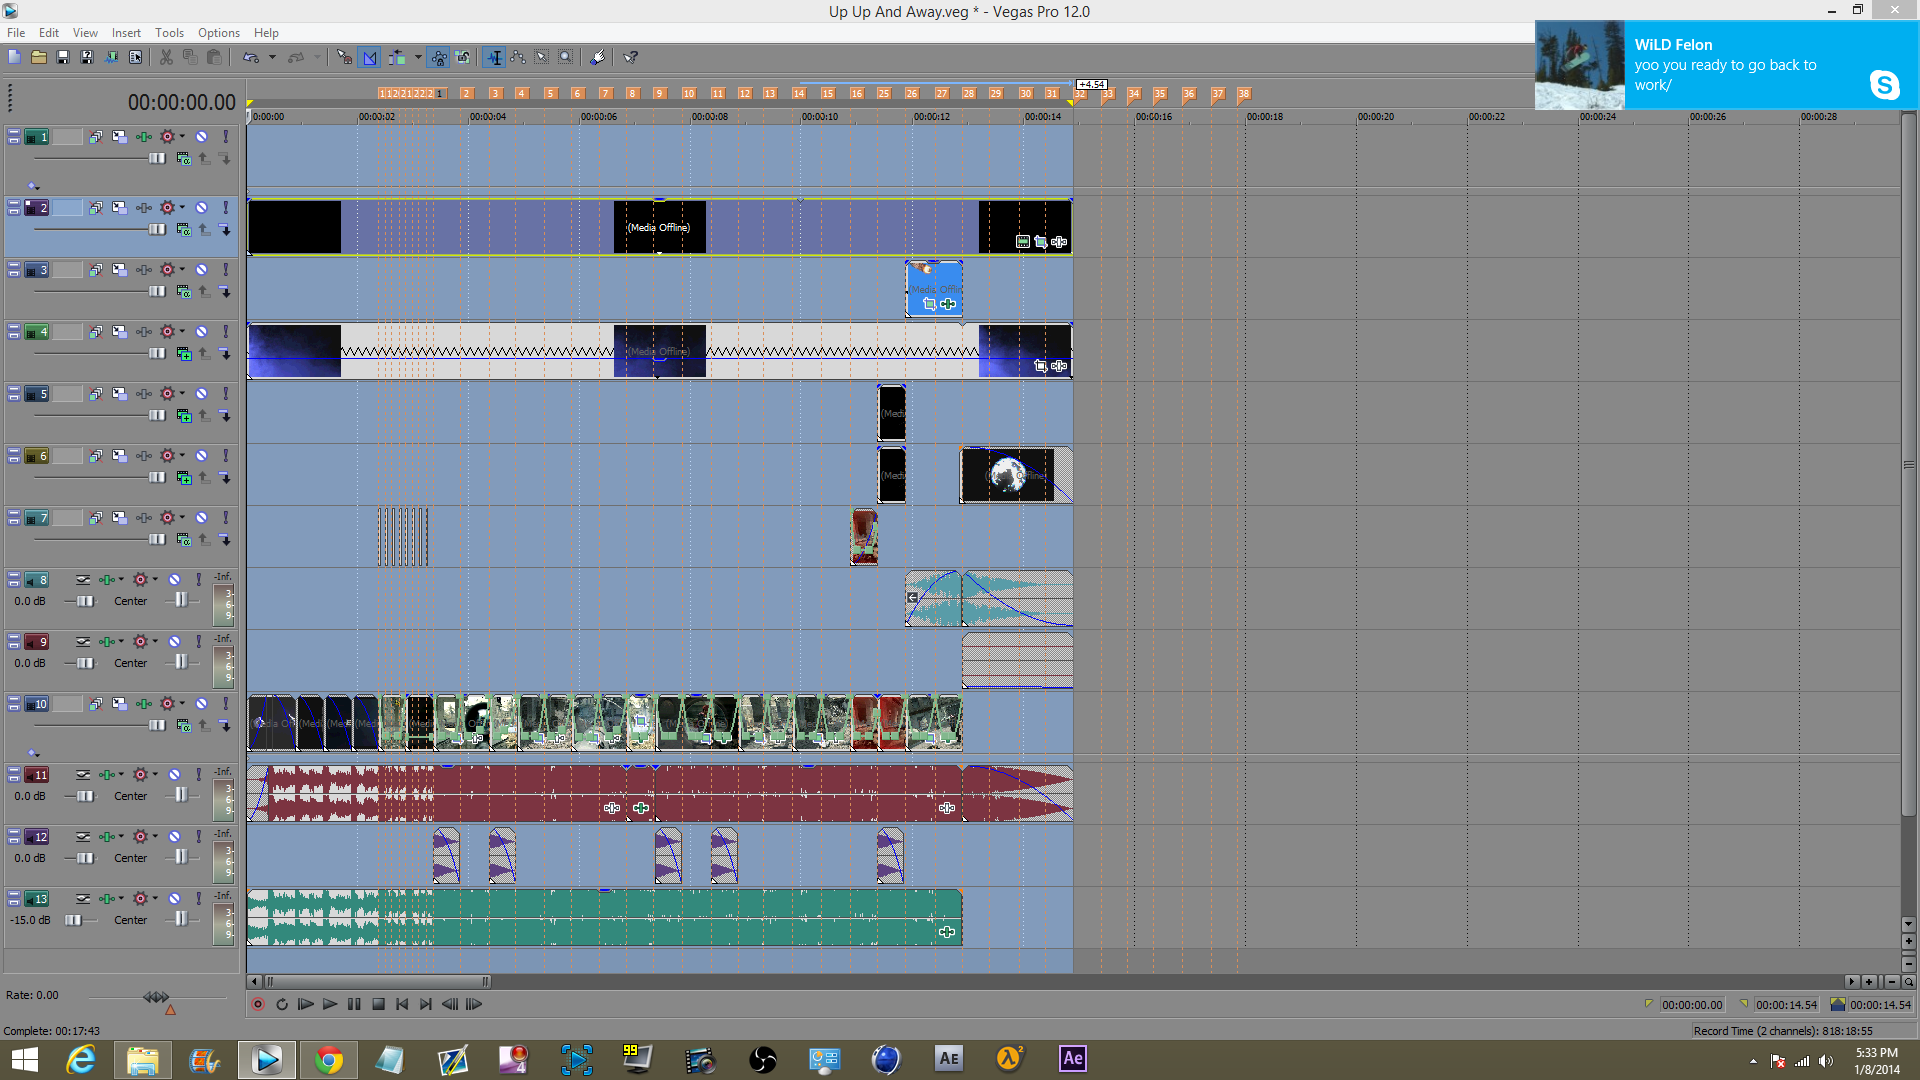The height and width of the screenshot is (1080, 1920).
Task: Open the Tools menu
Action: click(169, 33)
